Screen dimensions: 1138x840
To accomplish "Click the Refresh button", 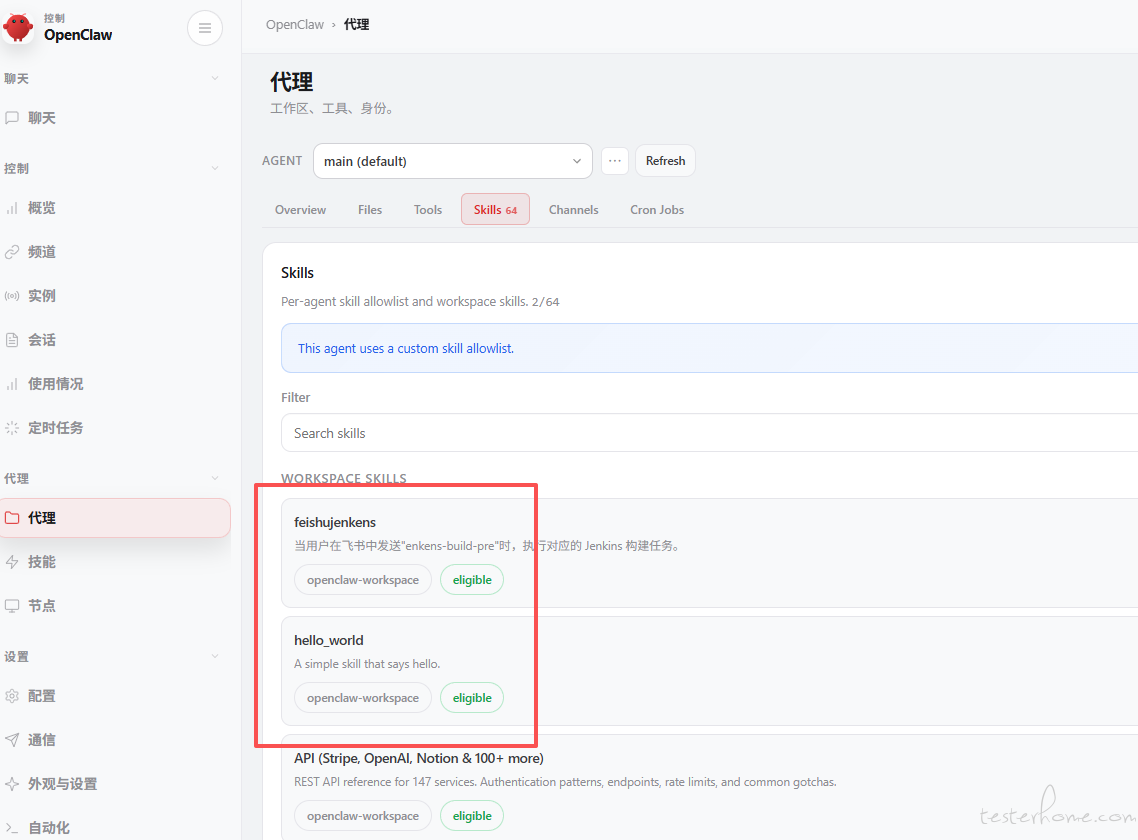I will coord(665,161).
